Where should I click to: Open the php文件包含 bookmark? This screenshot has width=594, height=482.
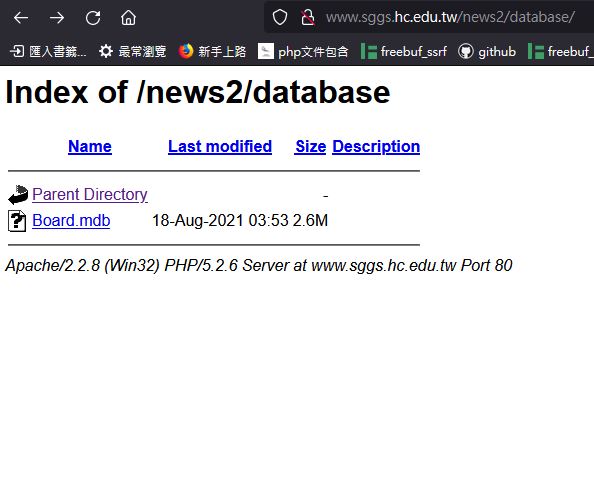(303, 51)
